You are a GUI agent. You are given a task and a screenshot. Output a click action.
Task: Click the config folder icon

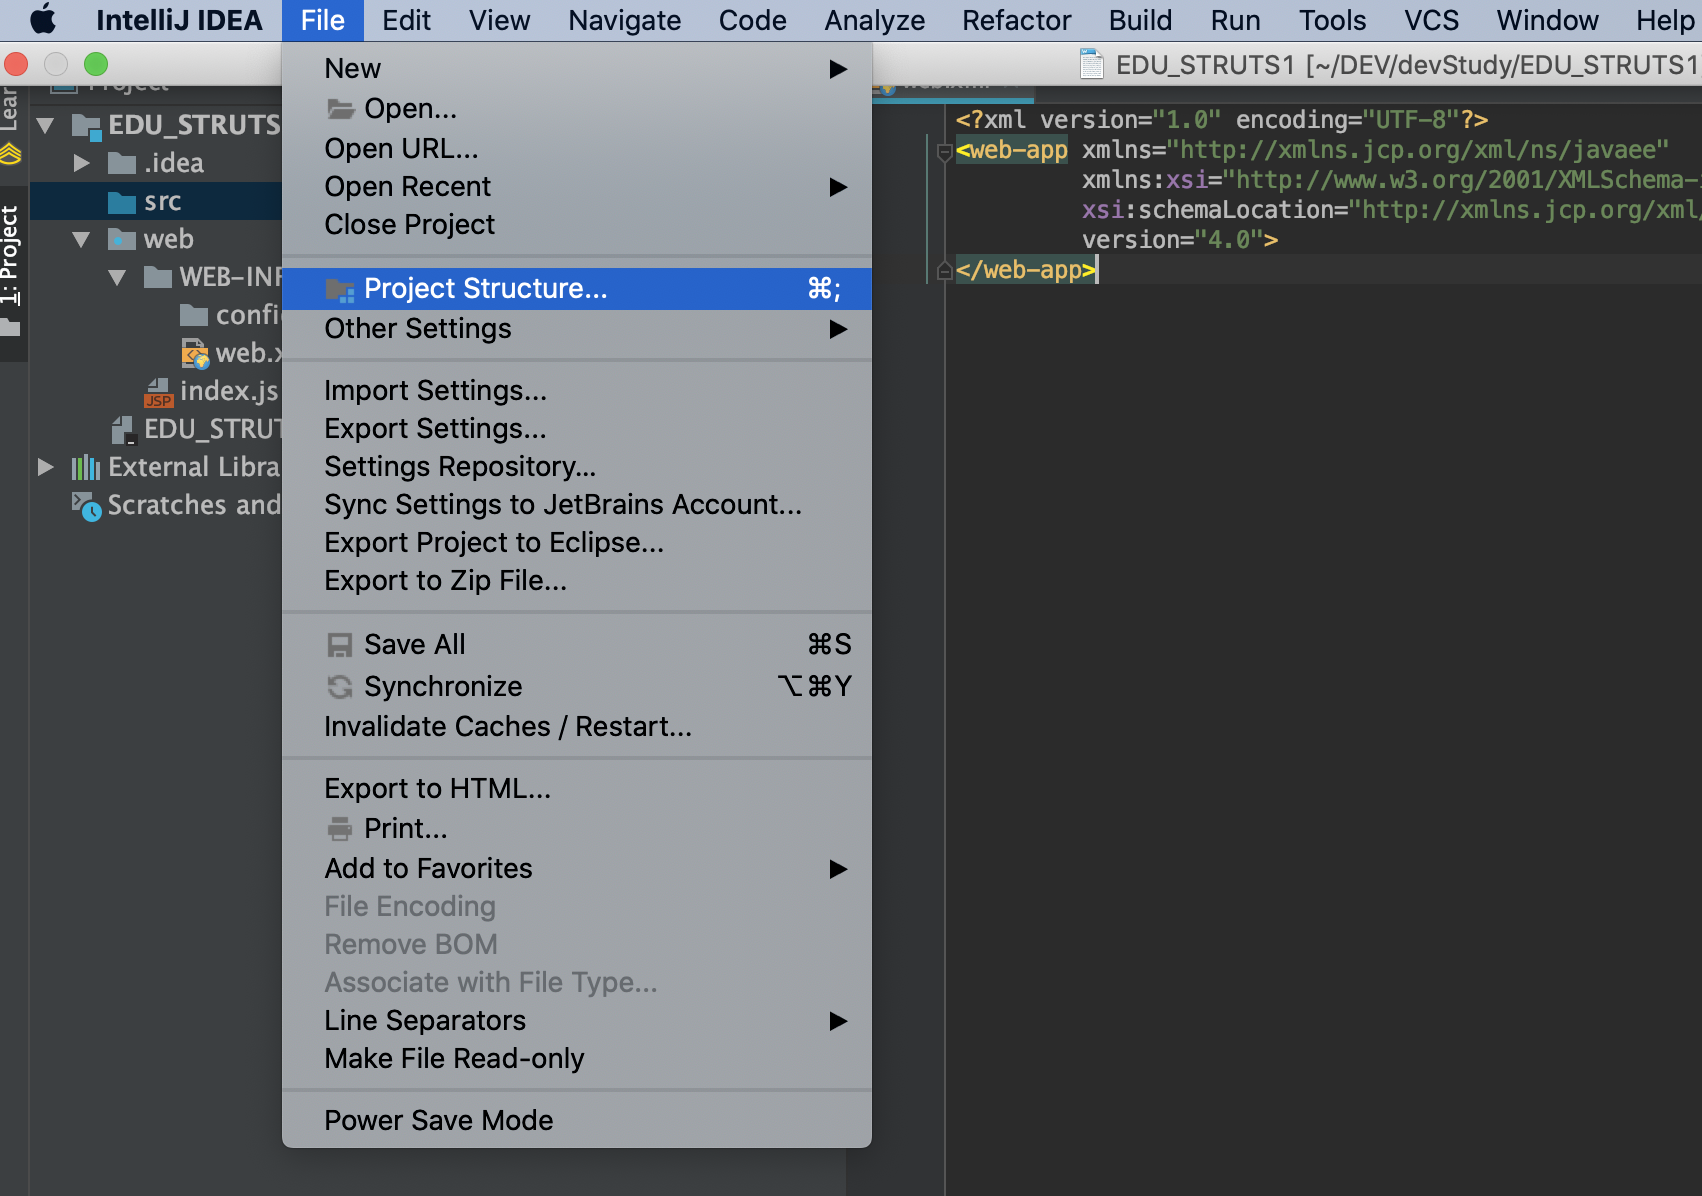coord(194,316)
